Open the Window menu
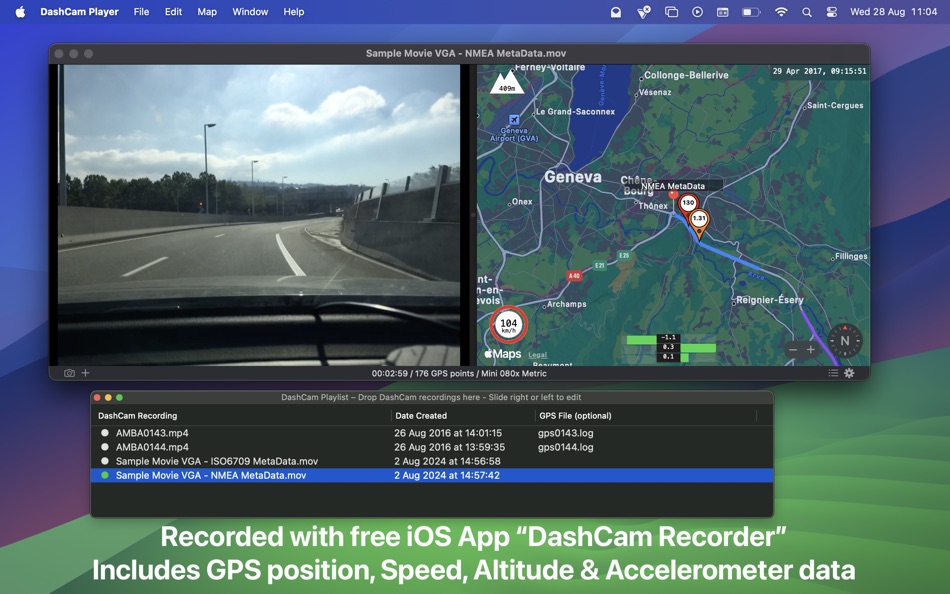Viewport: 950px width, 594px height. click(x=250, y=12)
